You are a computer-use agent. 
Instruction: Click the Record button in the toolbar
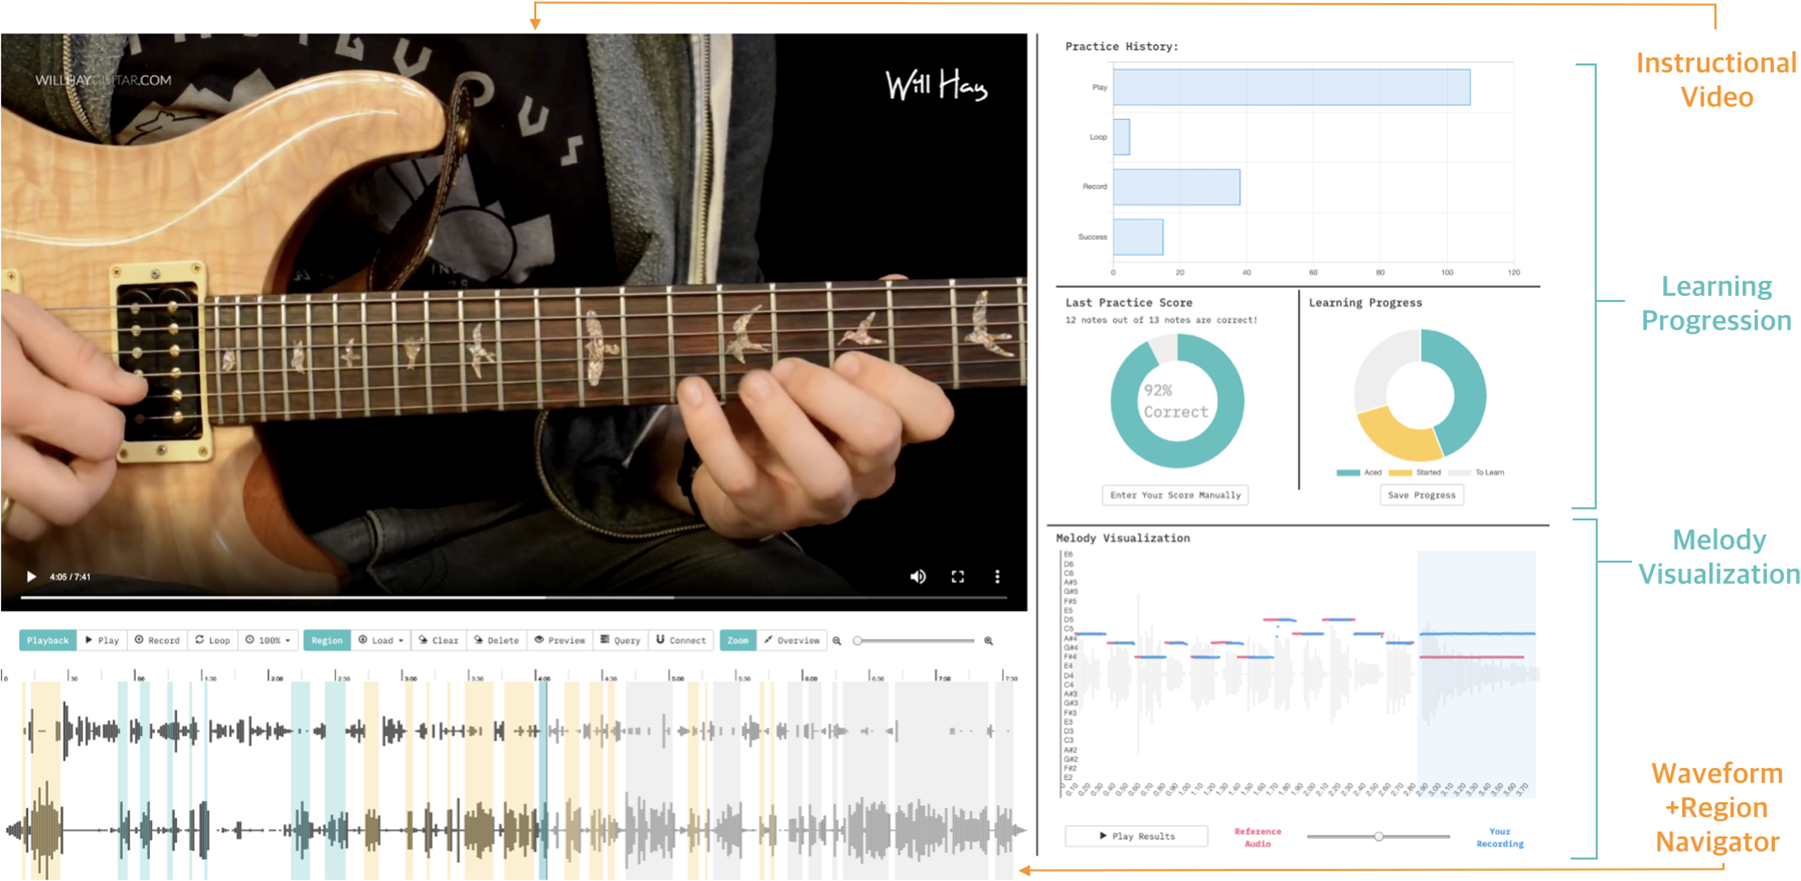pos(158,640)
